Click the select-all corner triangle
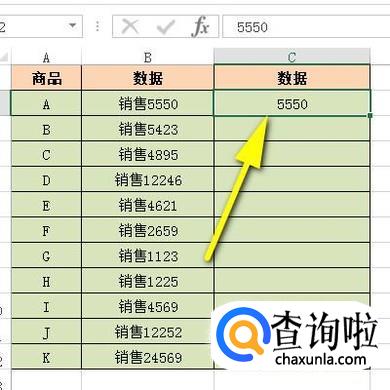This screenshot has width=390, height=390. tap(4, 57)
